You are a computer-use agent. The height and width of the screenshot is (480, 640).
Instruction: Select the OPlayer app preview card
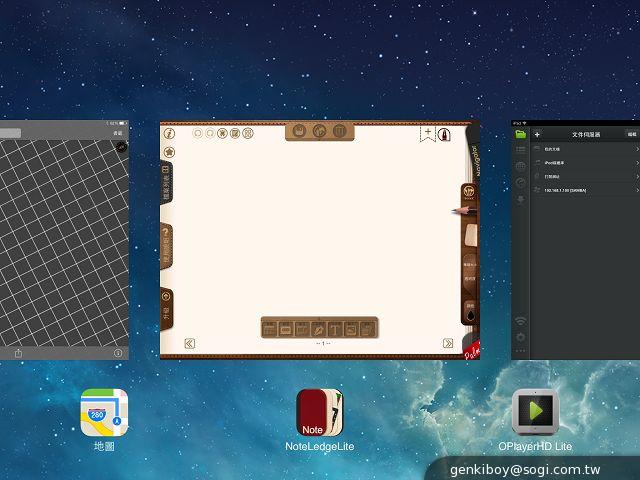coord(576,240)
